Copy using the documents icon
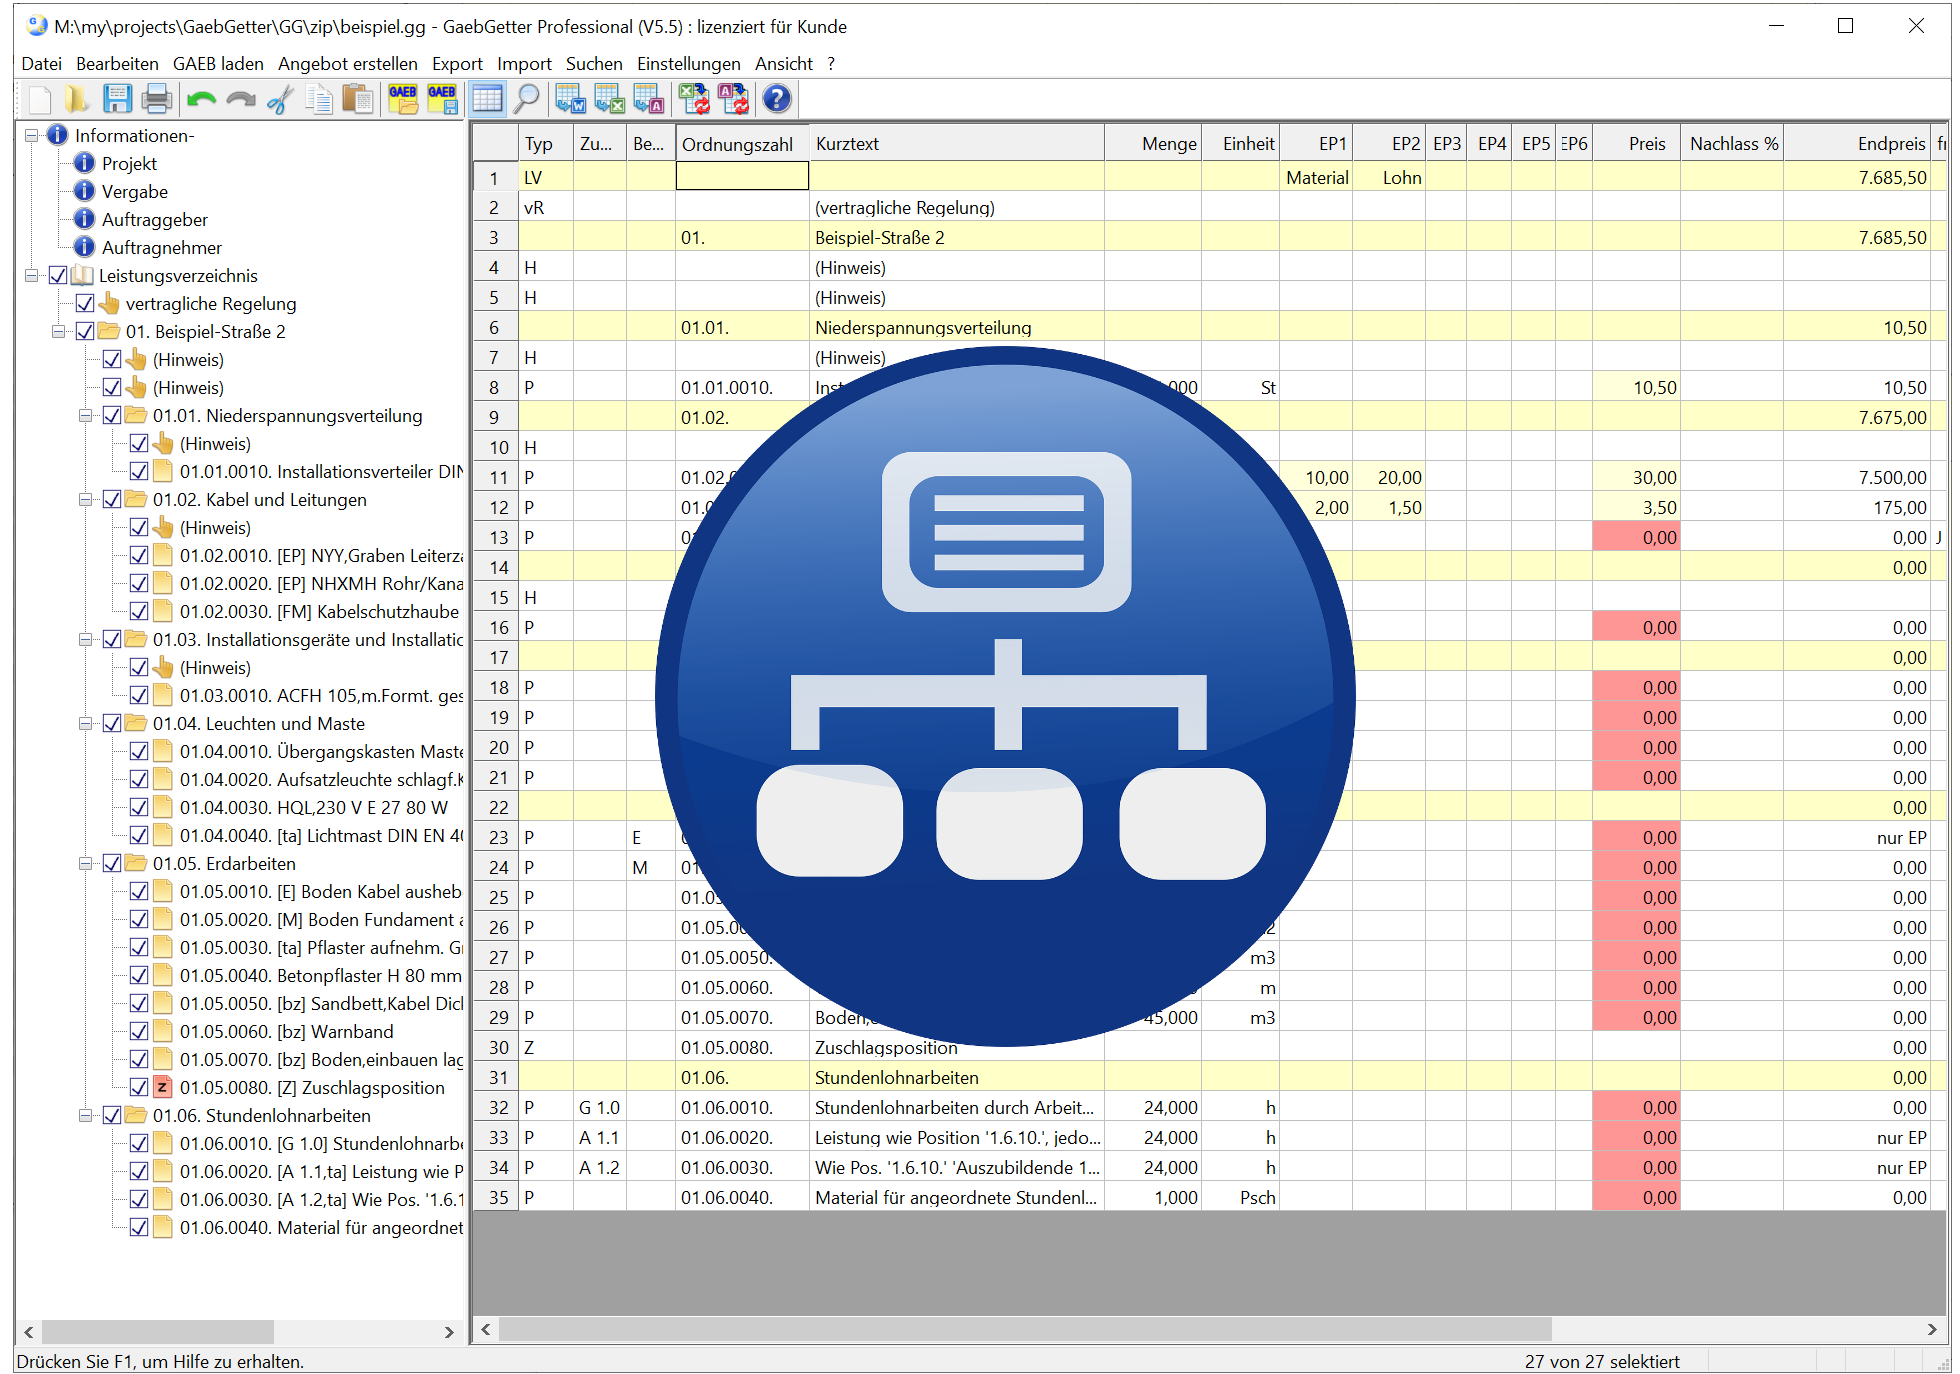This screenshot has height=1374, width=1960. pyautogui.click(x=319, y=99)
